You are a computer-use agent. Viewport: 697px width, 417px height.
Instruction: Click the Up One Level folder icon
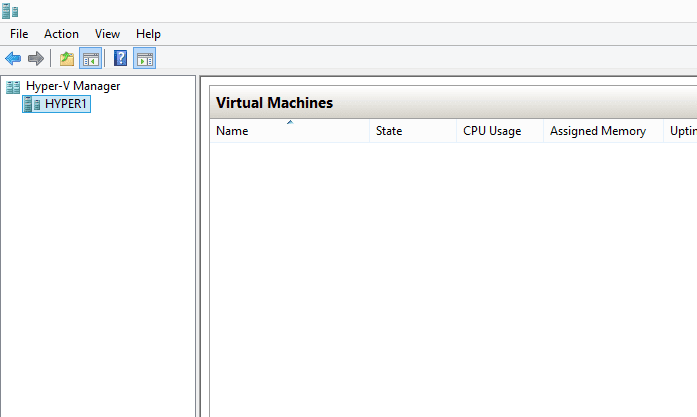click(x=67, y=58)
